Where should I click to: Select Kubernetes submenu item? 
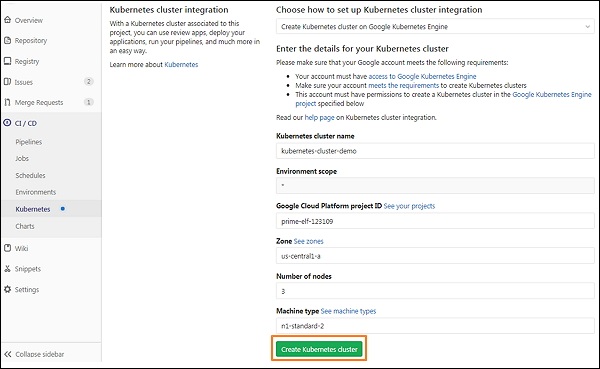click(x=33, y=209)
